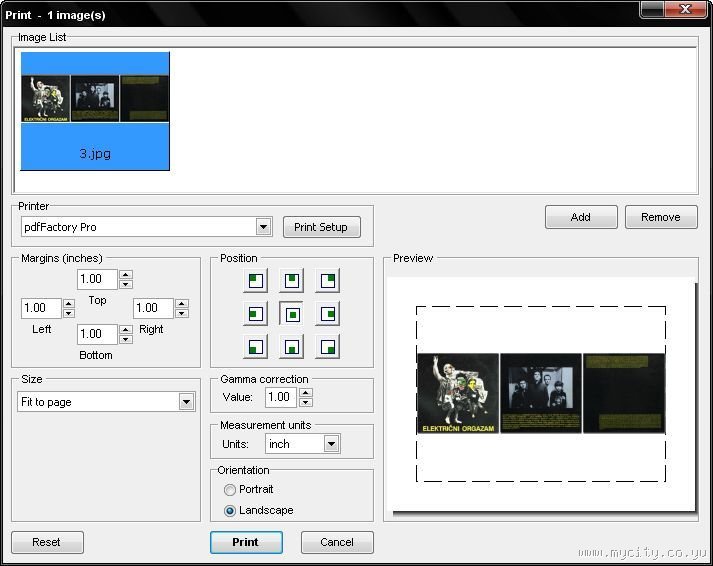Select the 3.jpg thumbnail in Image List
Image resolution: width=713 pixels, height=566 pixels.
pyautogui.click(x=95, y=111)
